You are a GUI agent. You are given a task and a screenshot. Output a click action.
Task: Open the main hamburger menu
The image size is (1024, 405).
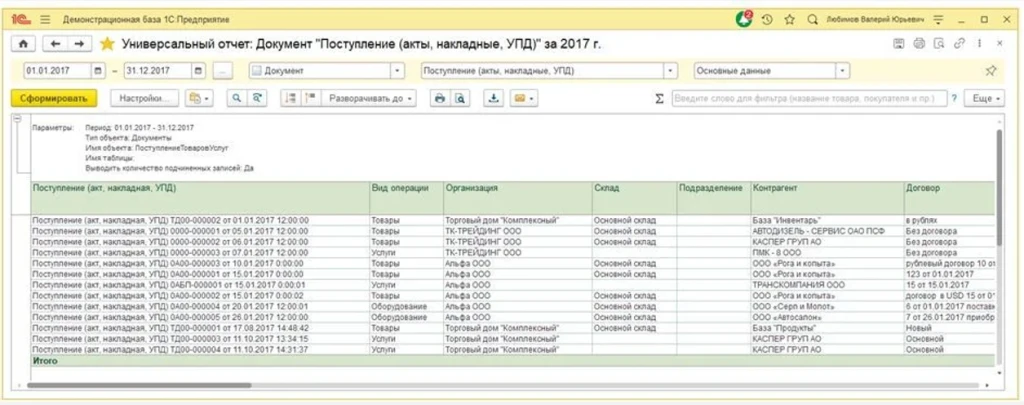[x=45, y=19]
